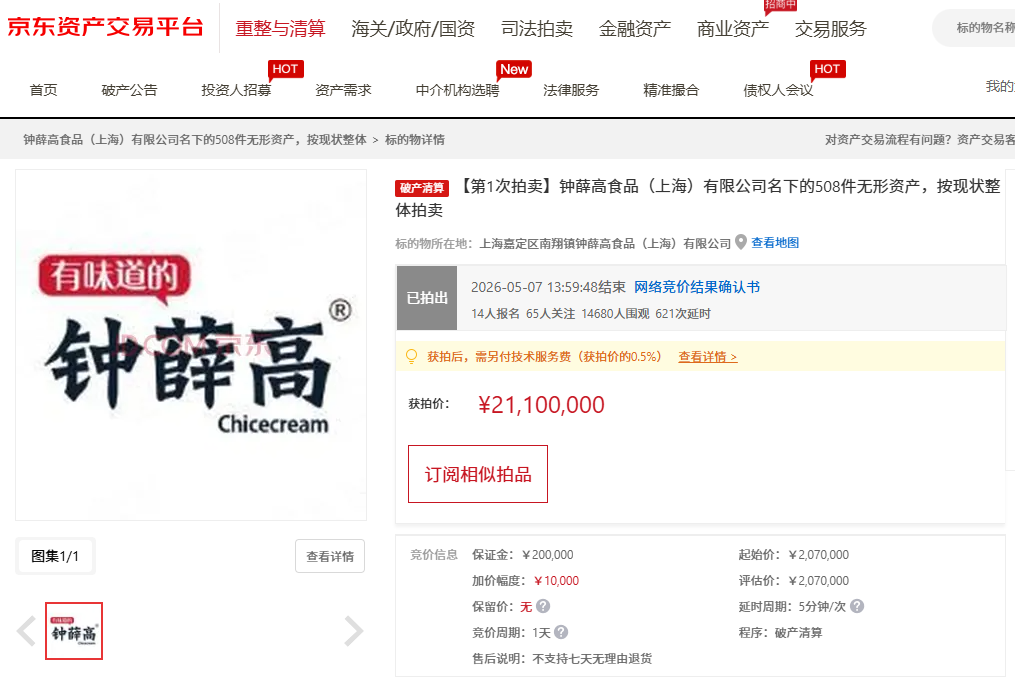Click HOT badge above 债权人会议
Screen dimensions: 1015x677
coord(827,69)
